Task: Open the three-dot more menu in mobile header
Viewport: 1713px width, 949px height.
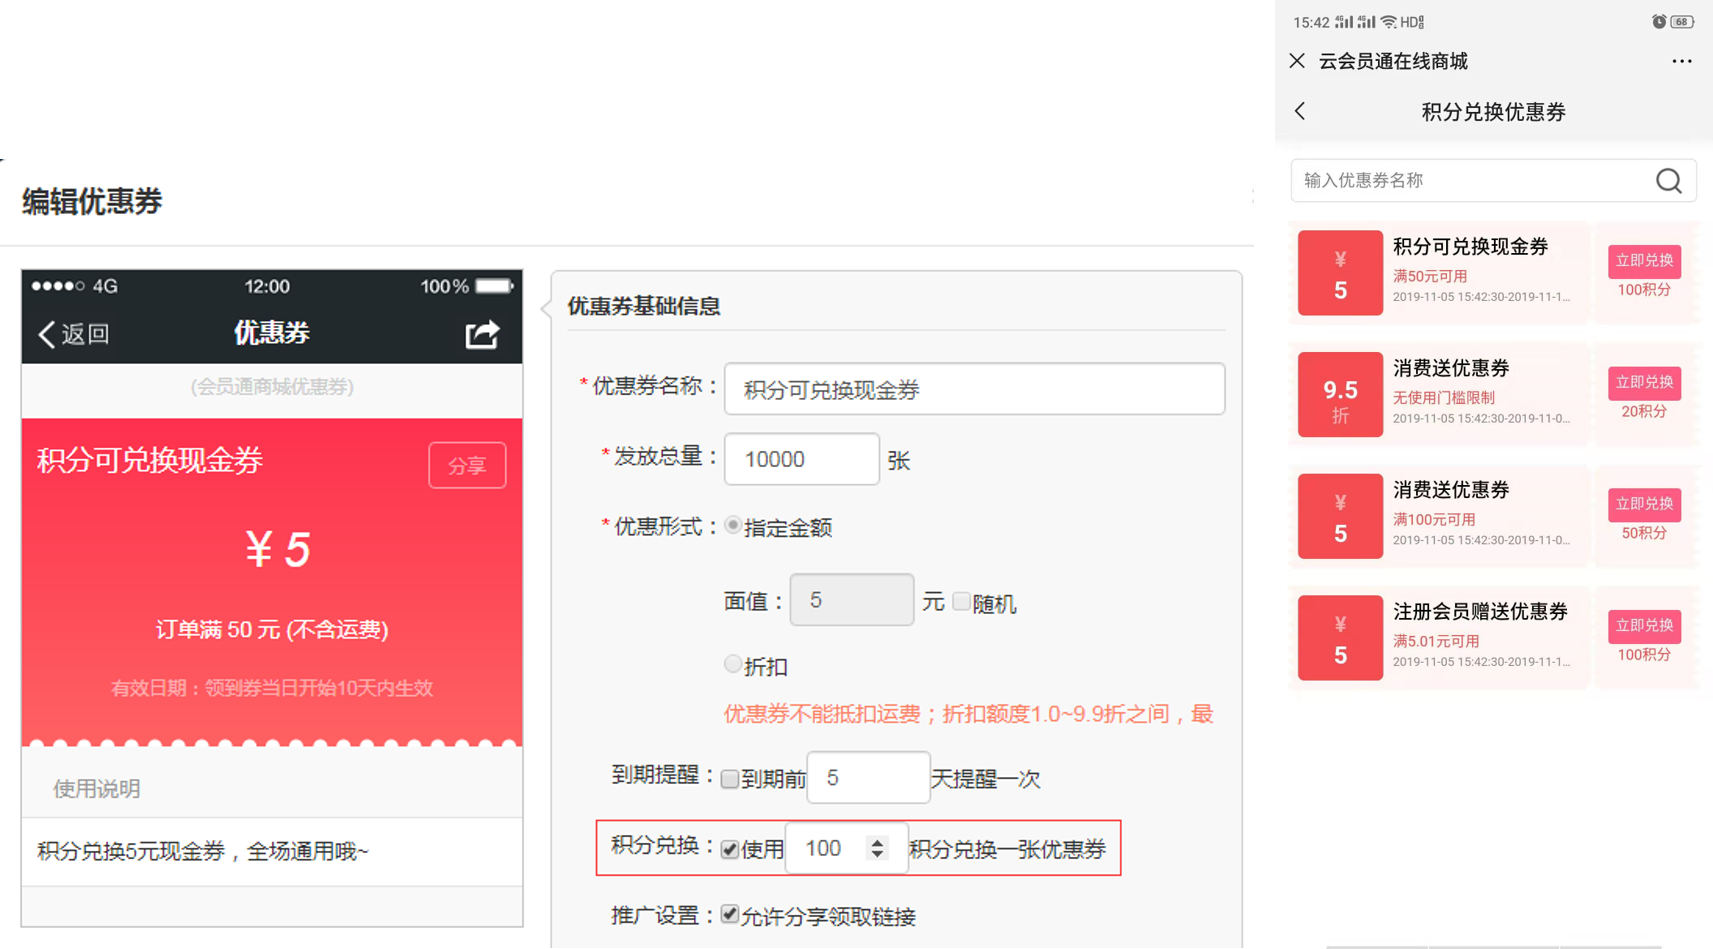Action: 1682,61
